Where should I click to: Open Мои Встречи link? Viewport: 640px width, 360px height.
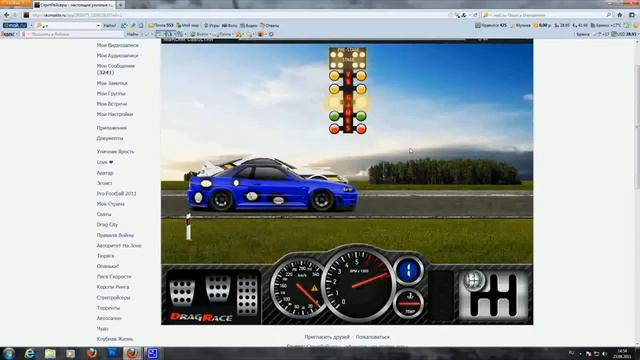(x=112, y=104)
